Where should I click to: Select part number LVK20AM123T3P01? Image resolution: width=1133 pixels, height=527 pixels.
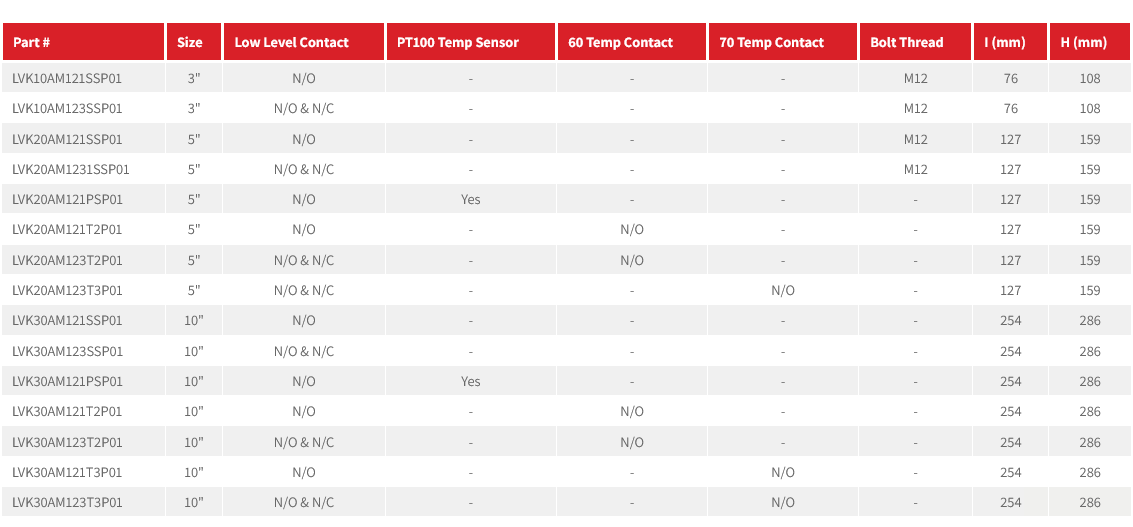tap(67, 290)
